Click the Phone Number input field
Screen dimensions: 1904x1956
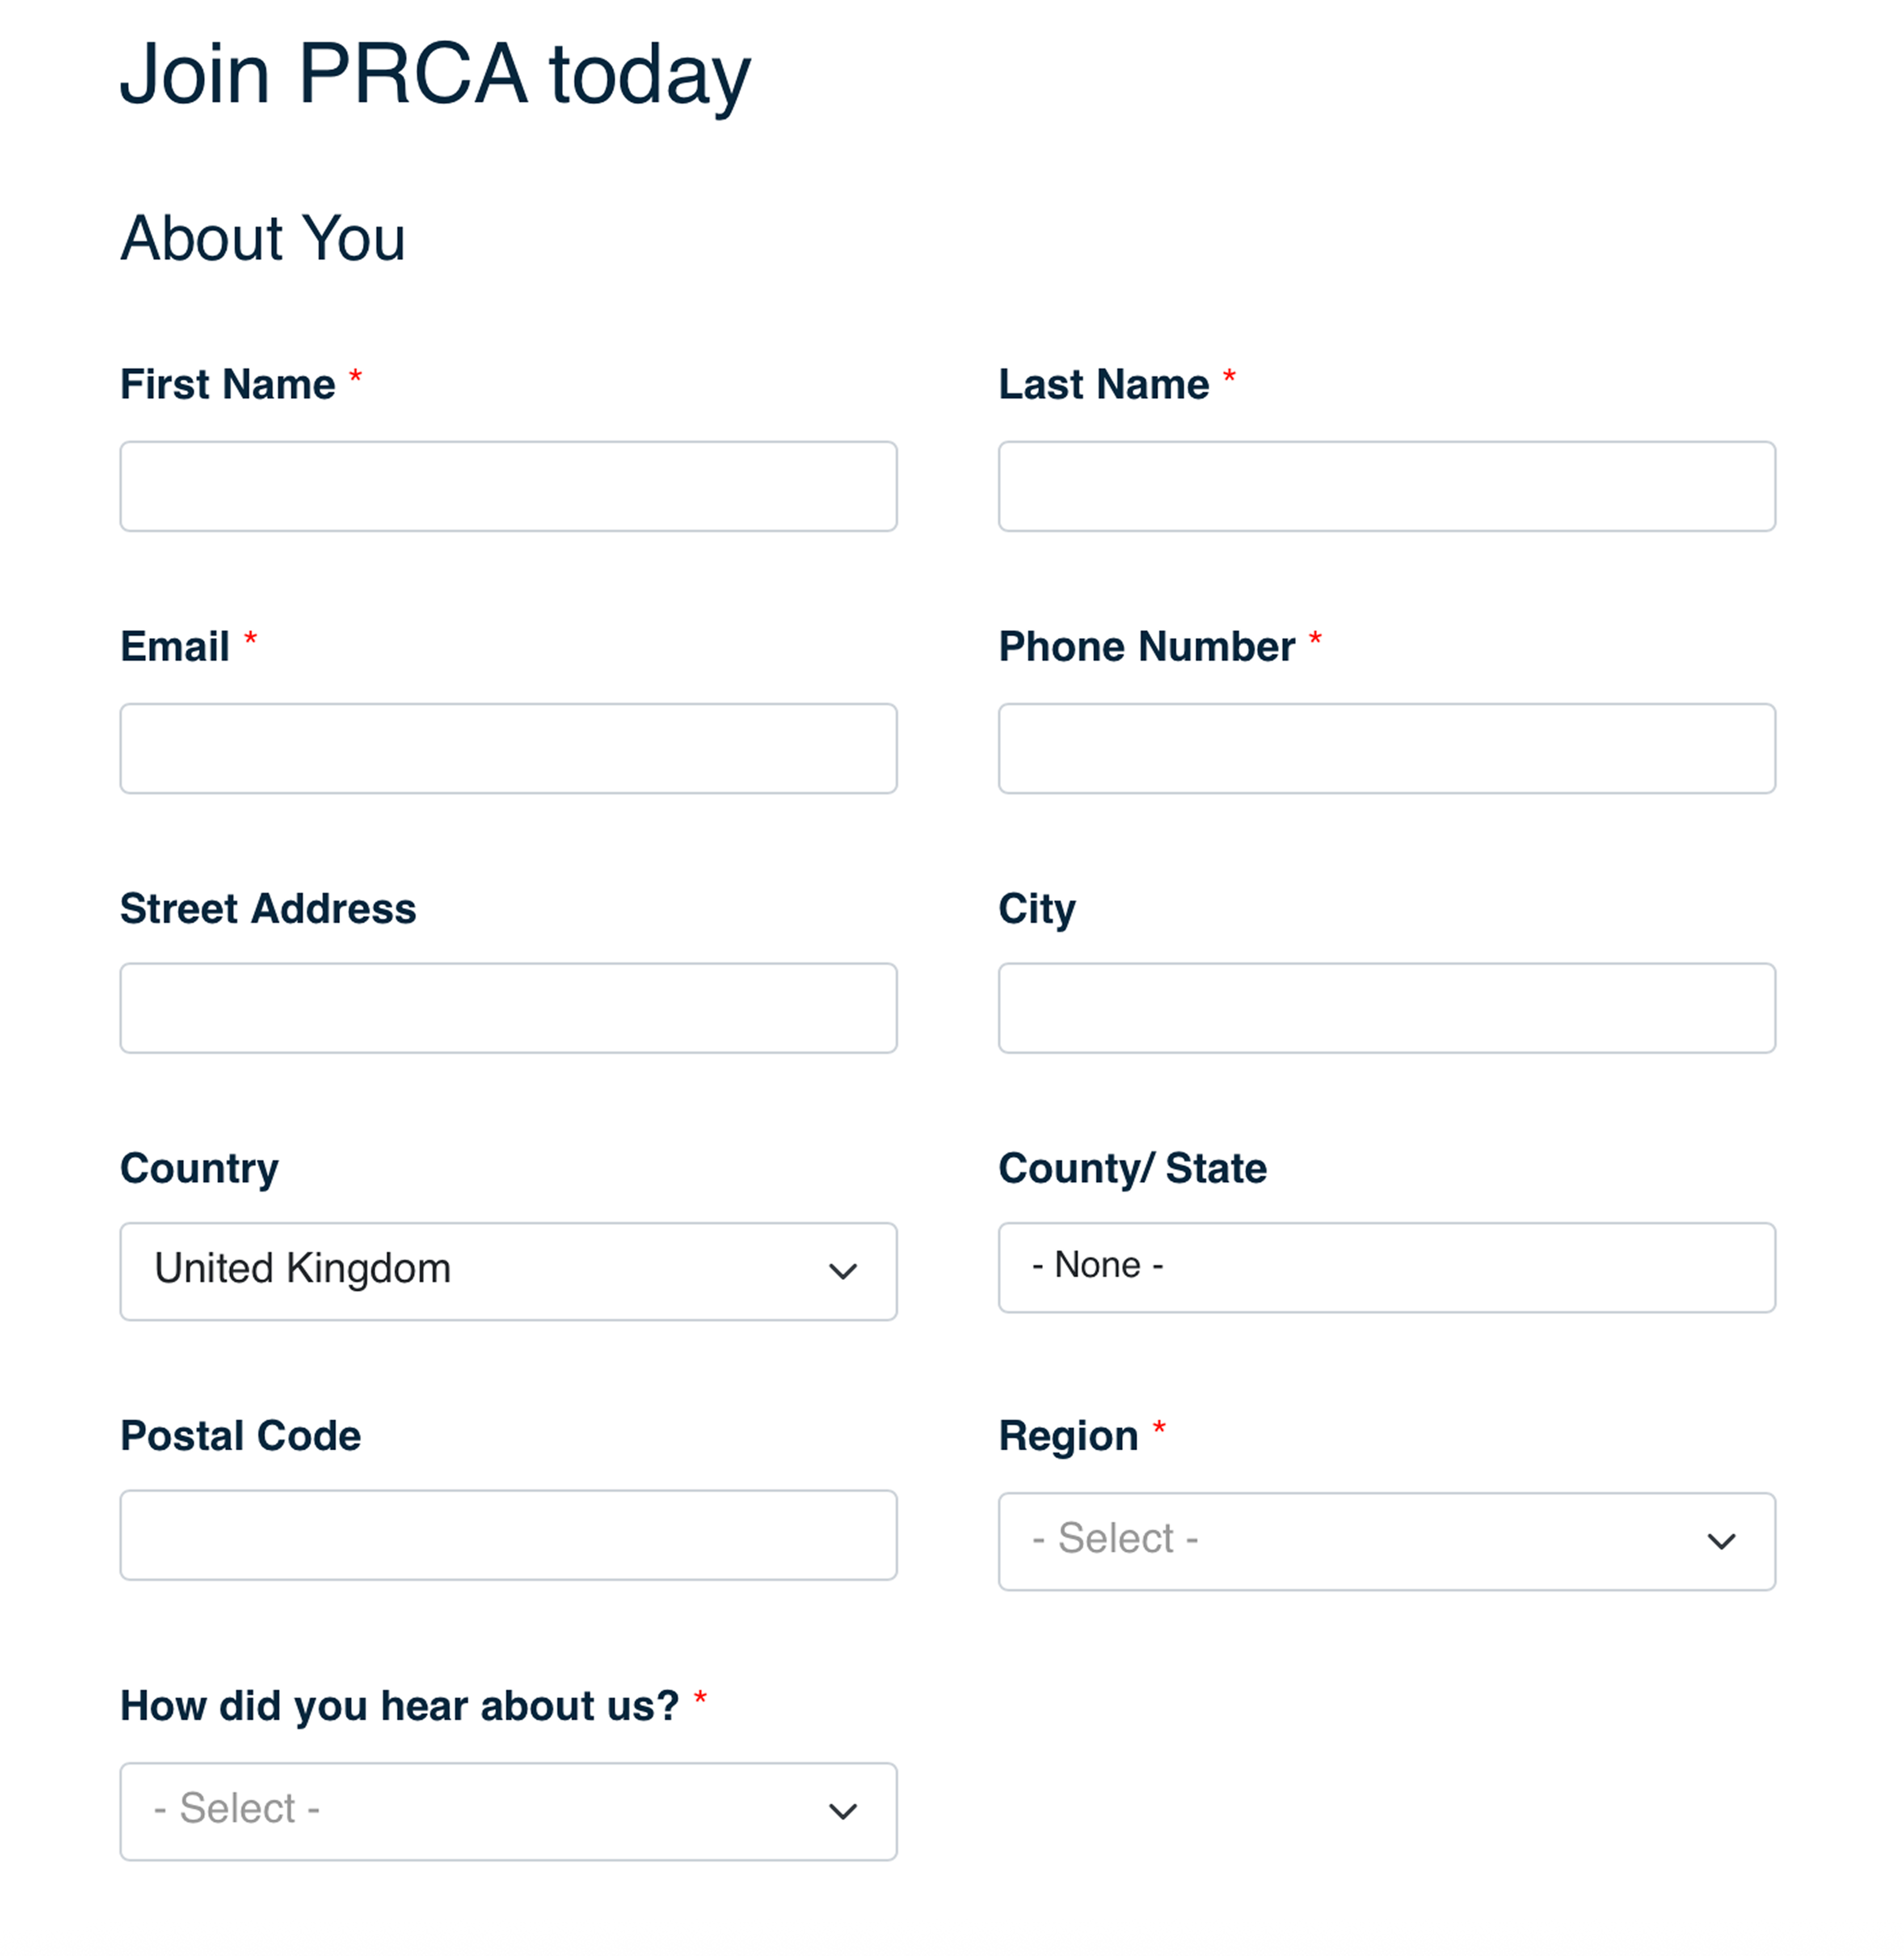[x=1386, y=748]
